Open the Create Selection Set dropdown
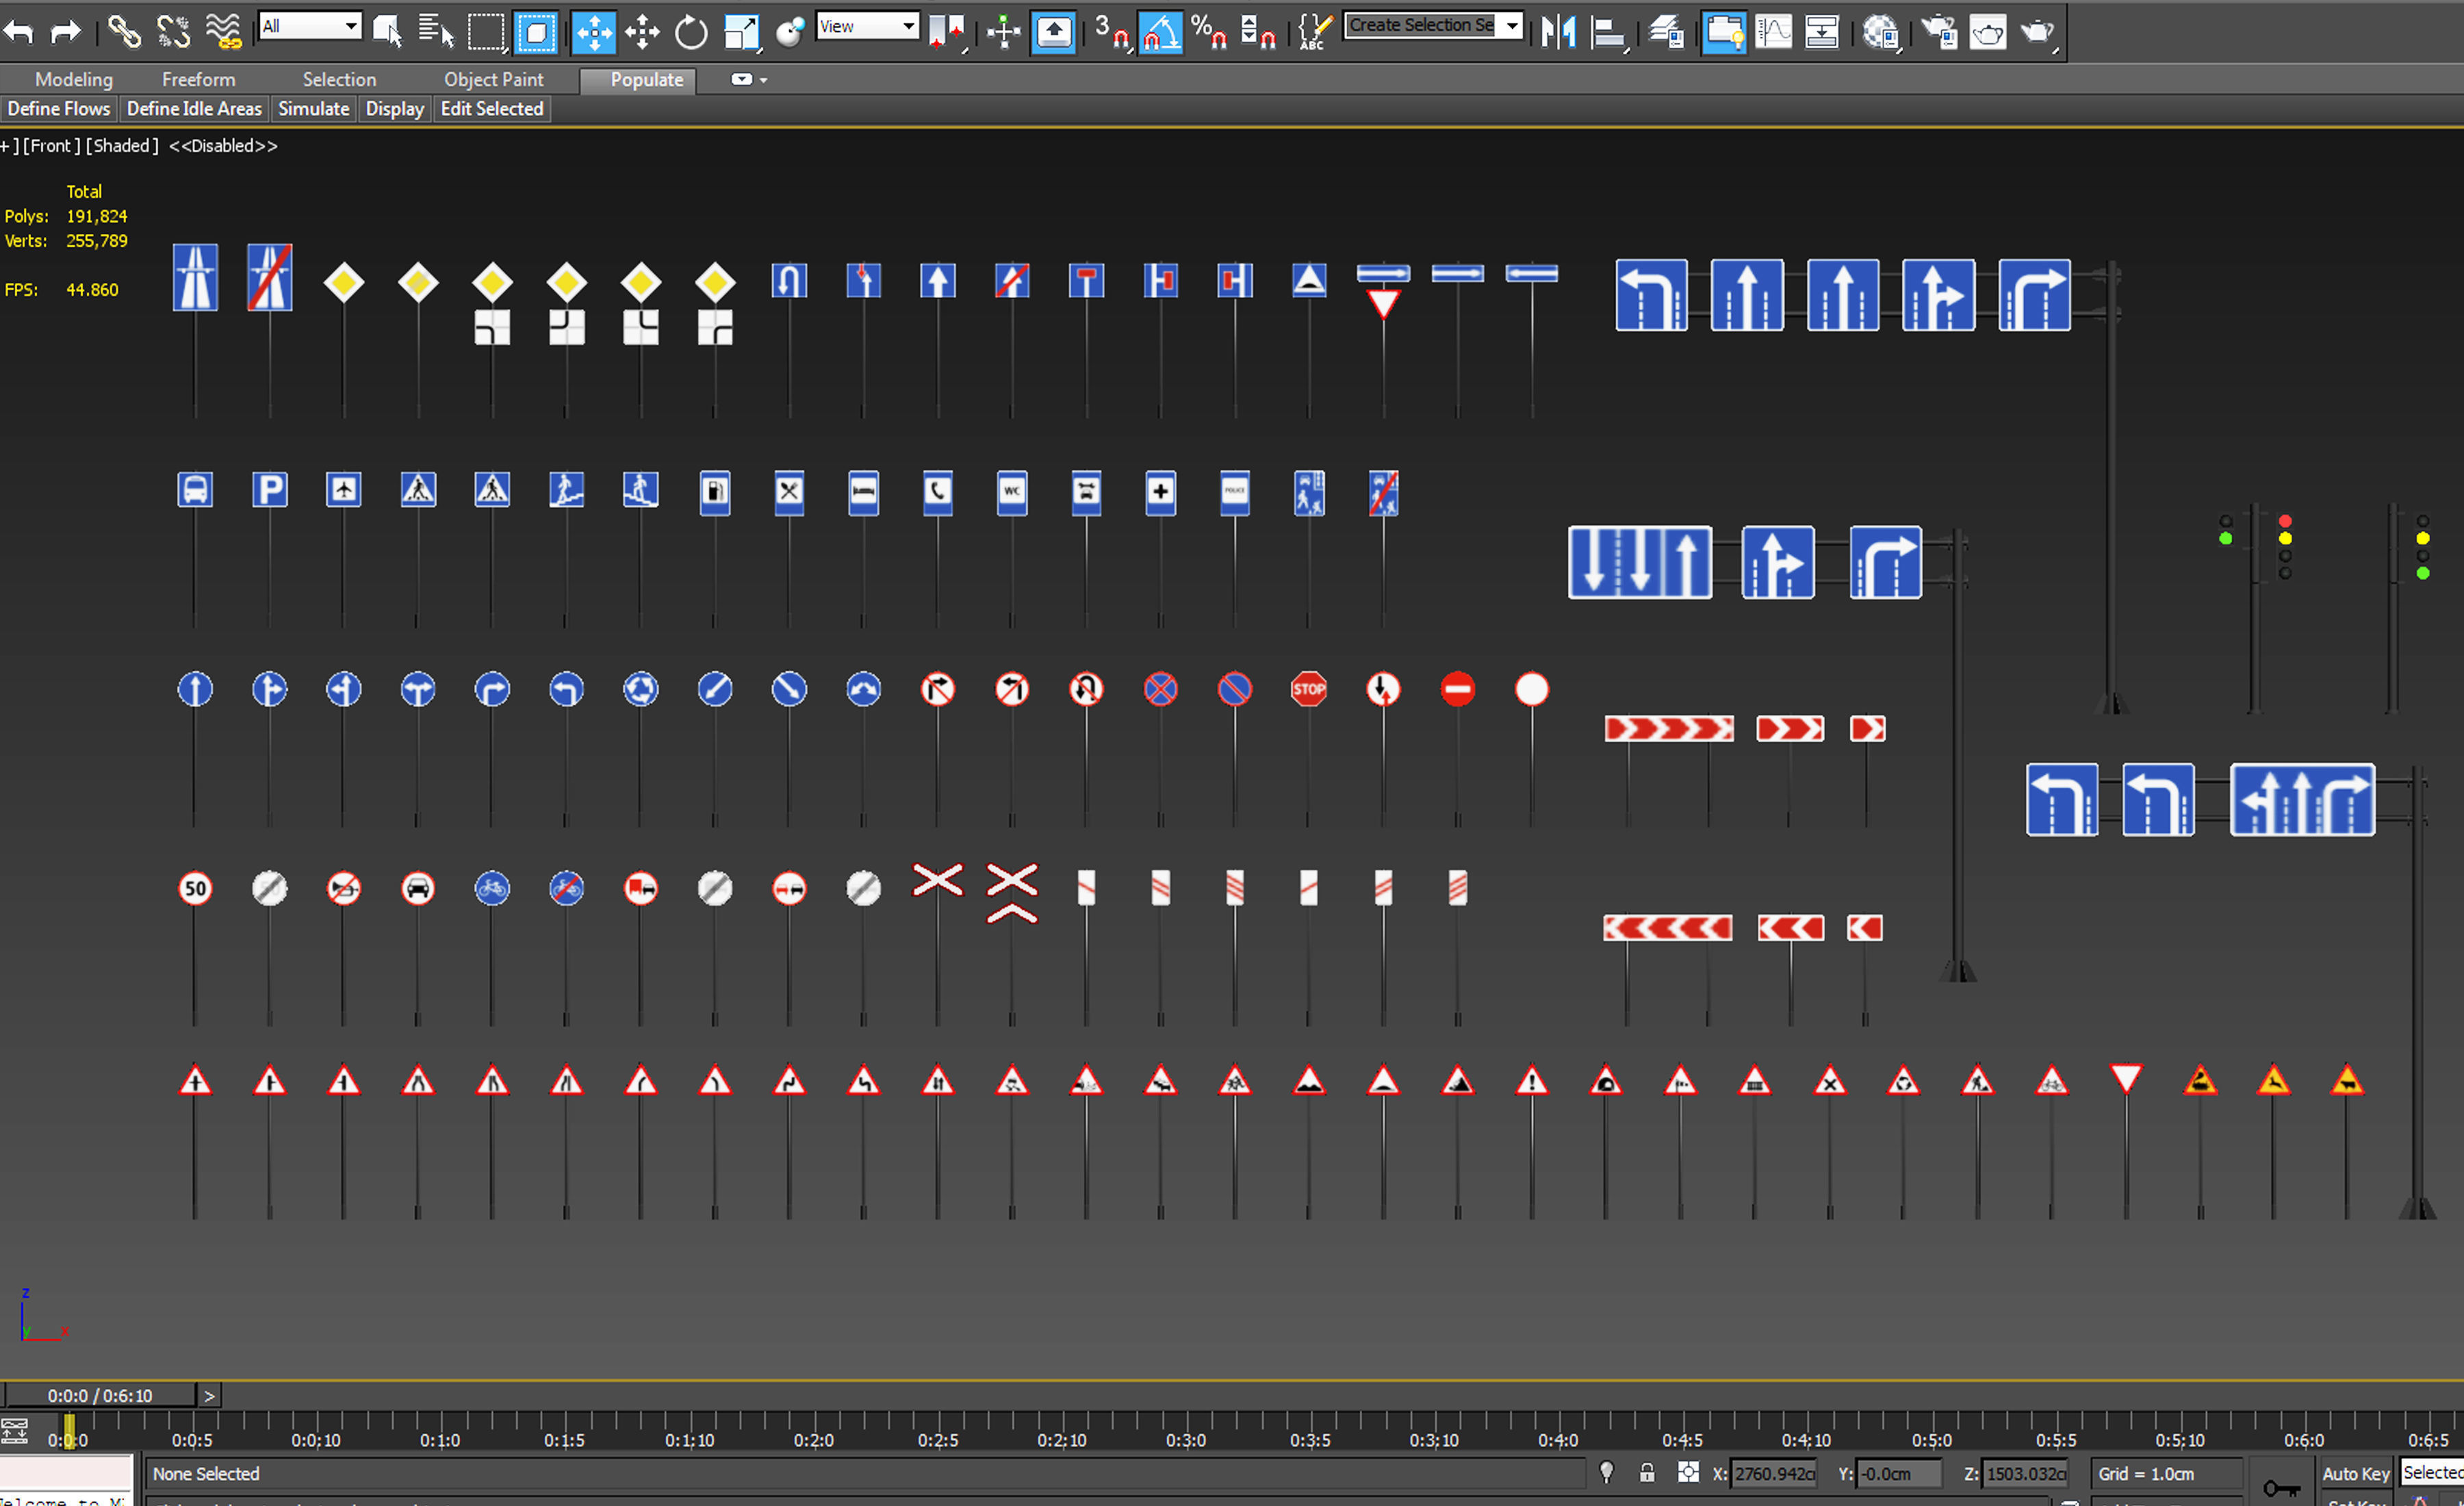 [x=1512, y=25]
